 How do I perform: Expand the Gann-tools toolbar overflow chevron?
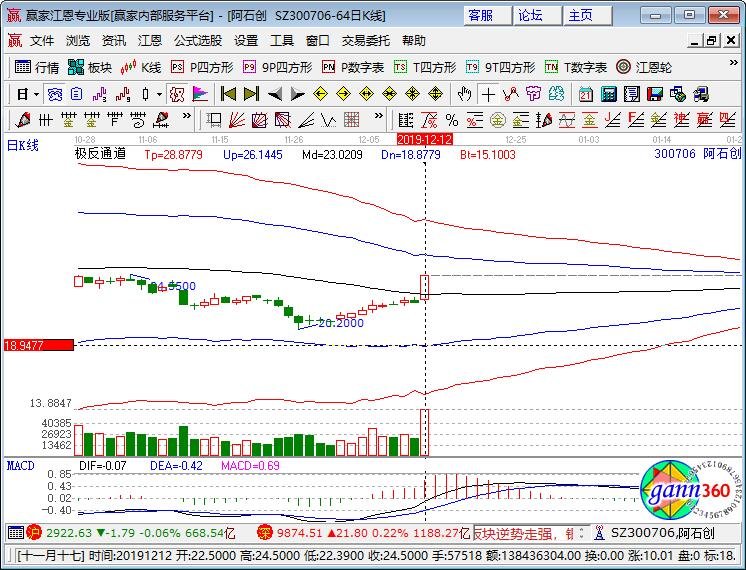click(378, 116)
